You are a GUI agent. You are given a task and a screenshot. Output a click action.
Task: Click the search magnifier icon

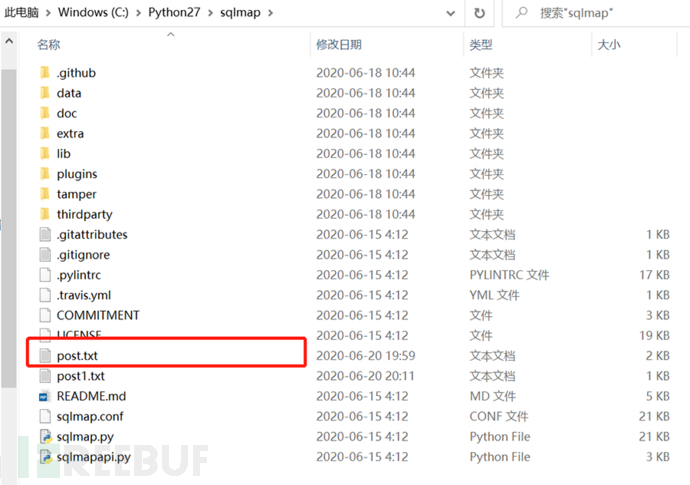tap(521, 13)
